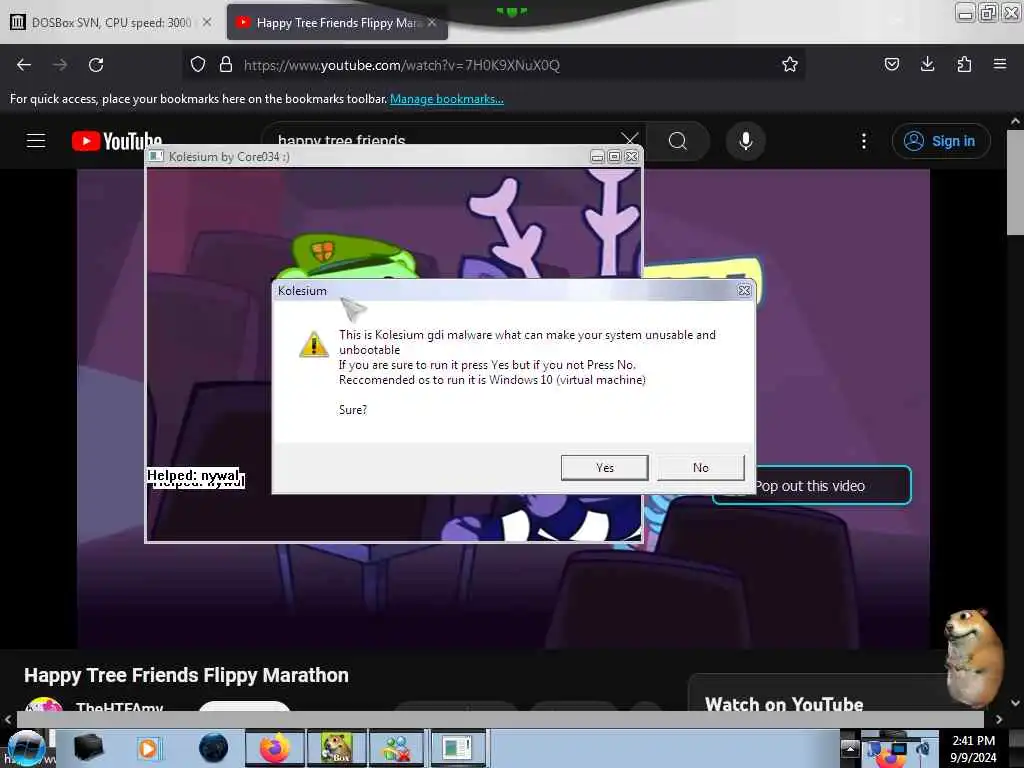The width and height of the screenshot is (1024, 768).
Task: Open the extensions puzzle-piece icon
Action: [x=964, y=65]
